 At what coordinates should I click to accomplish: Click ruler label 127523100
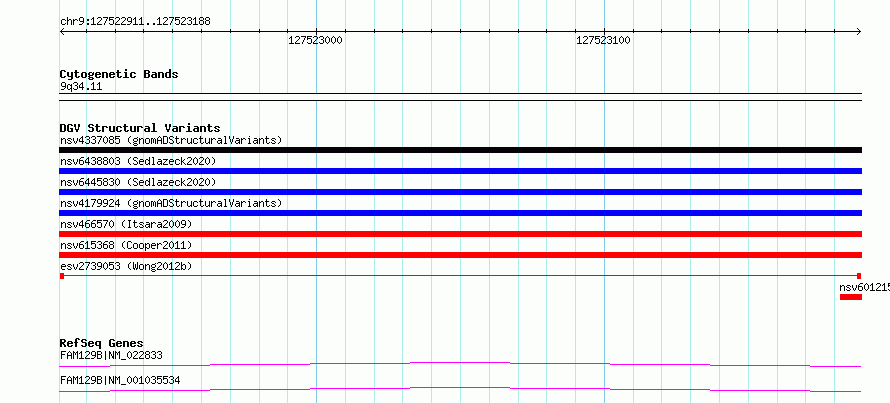click(603, 40)
